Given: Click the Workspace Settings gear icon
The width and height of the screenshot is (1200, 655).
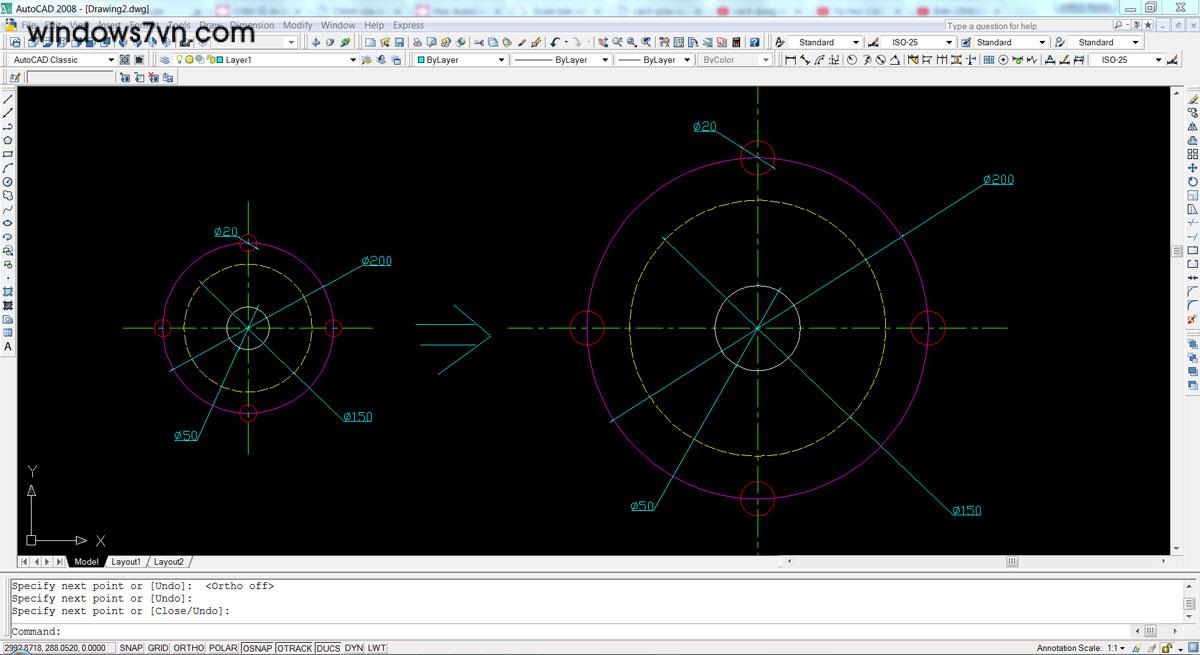Looking at the screenshot, I should coord(124,59).
